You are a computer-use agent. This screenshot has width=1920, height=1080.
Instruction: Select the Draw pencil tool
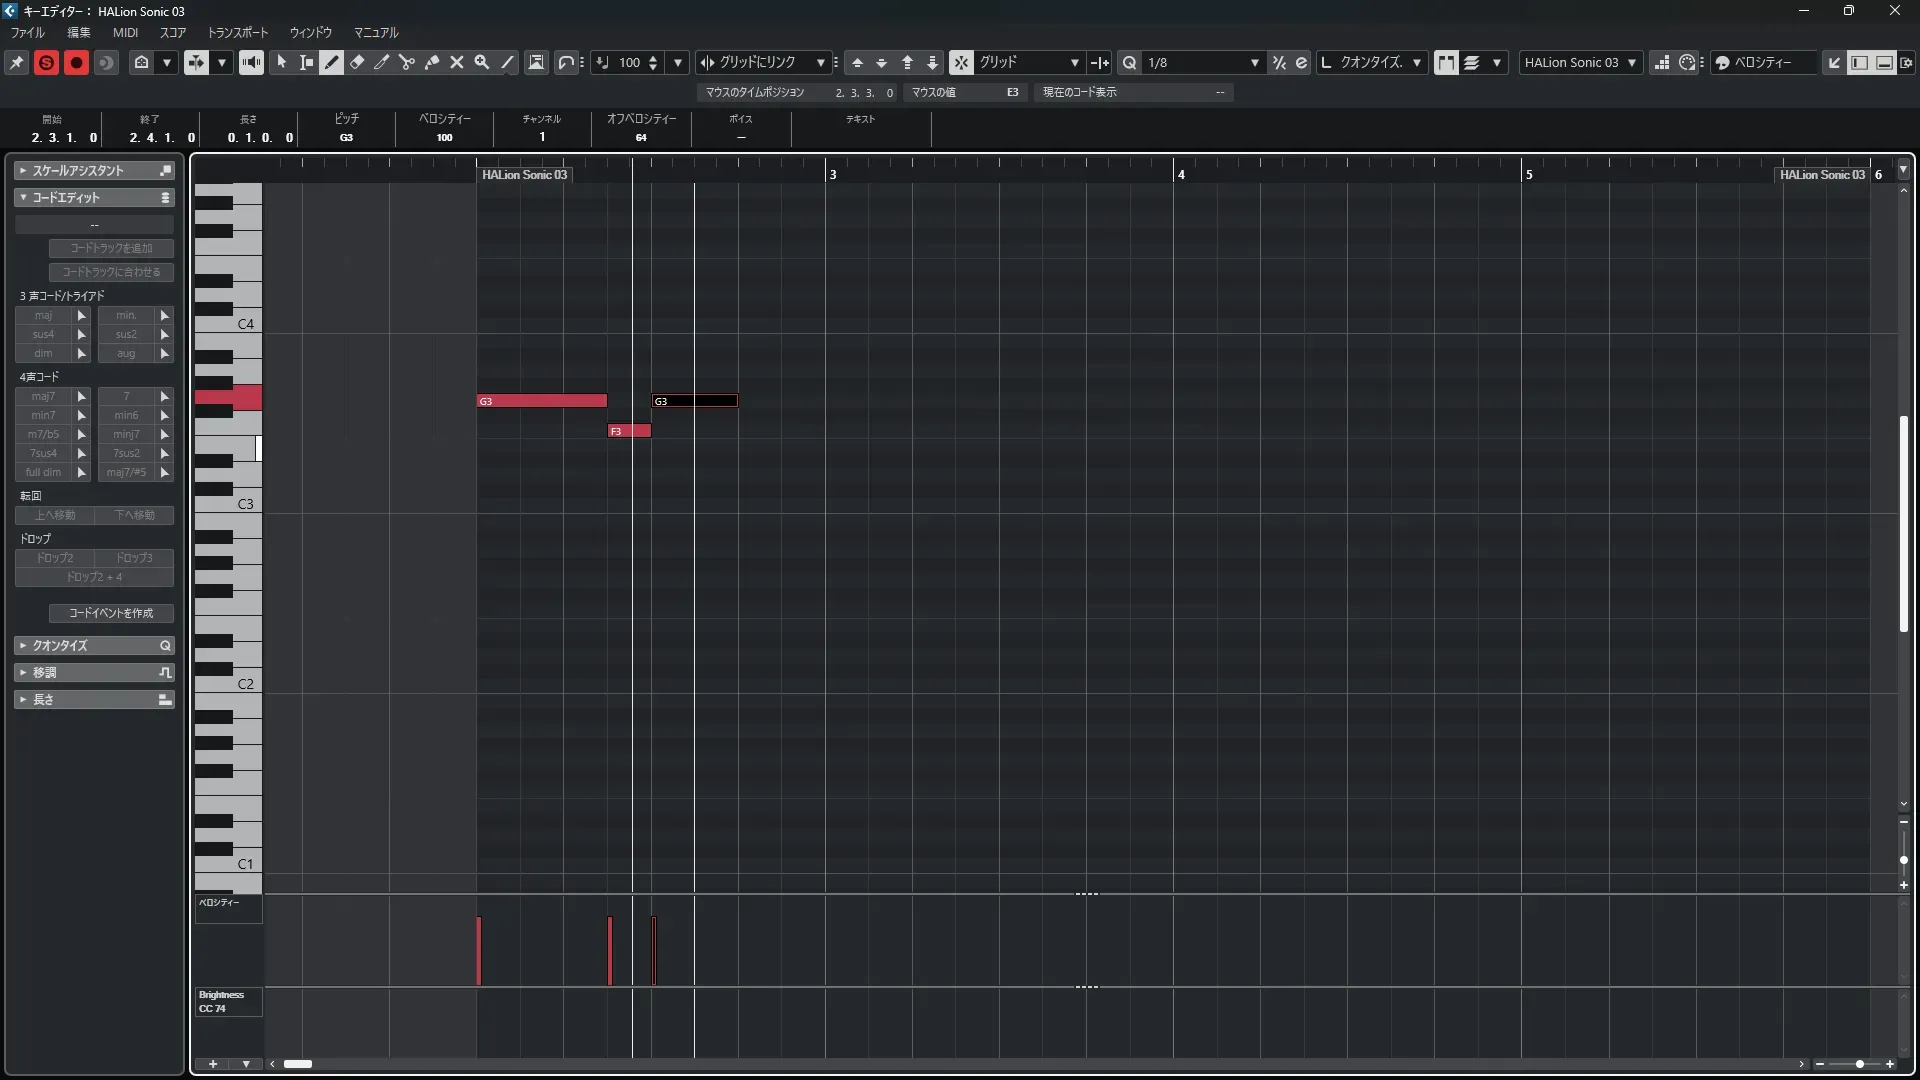[332, 62]
